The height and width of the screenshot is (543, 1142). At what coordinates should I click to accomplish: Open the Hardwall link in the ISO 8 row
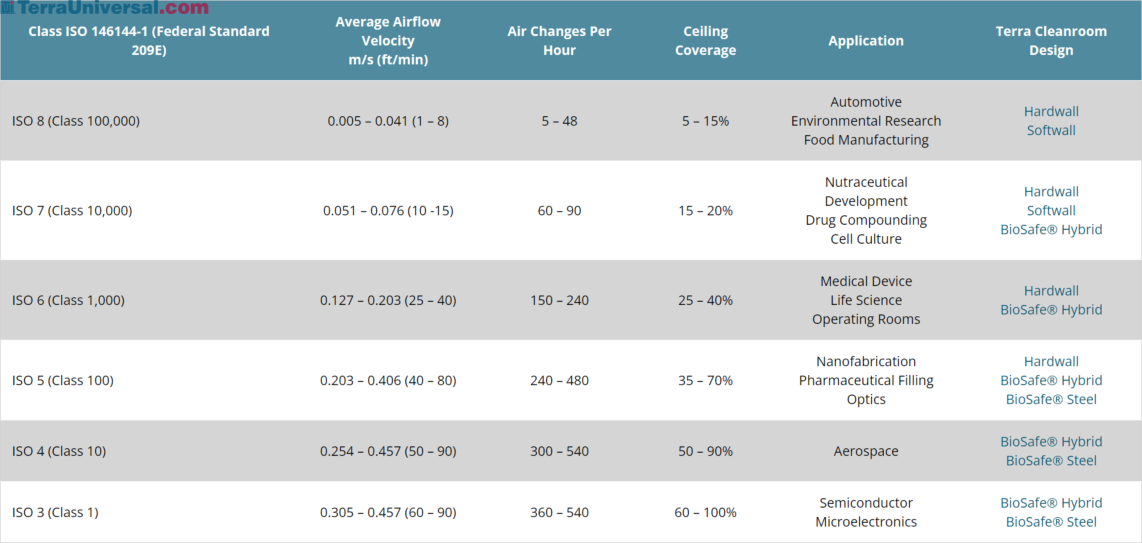click(1051, 111)
